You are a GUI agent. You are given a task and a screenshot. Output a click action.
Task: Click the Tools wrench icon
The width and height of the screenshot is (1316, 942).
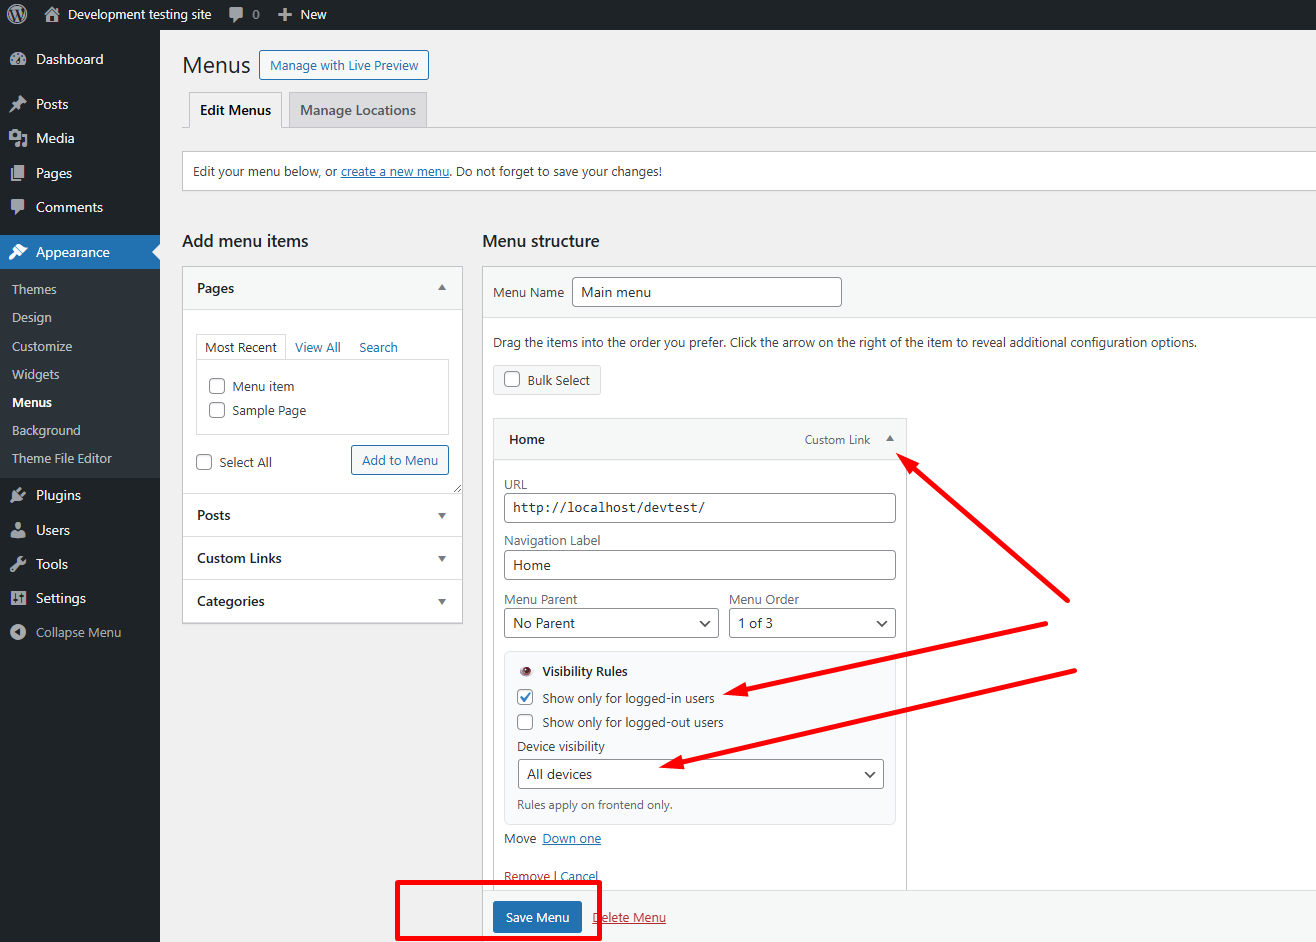pyautogui.click(x=18, y=564)
